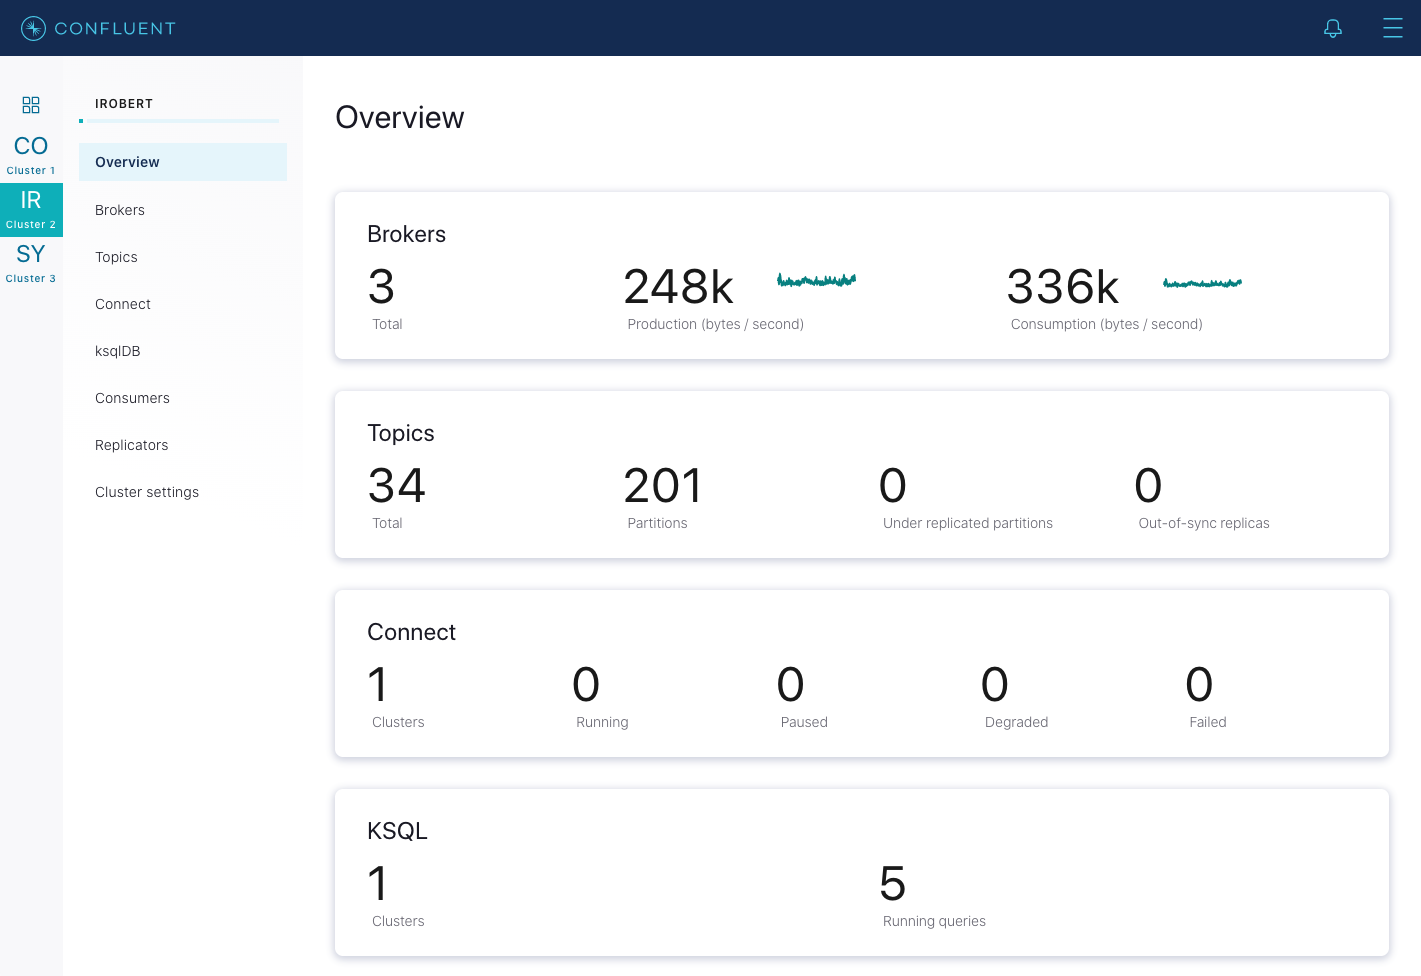Open the Consumers page
1421x976 pixels.
pos(132,398)
